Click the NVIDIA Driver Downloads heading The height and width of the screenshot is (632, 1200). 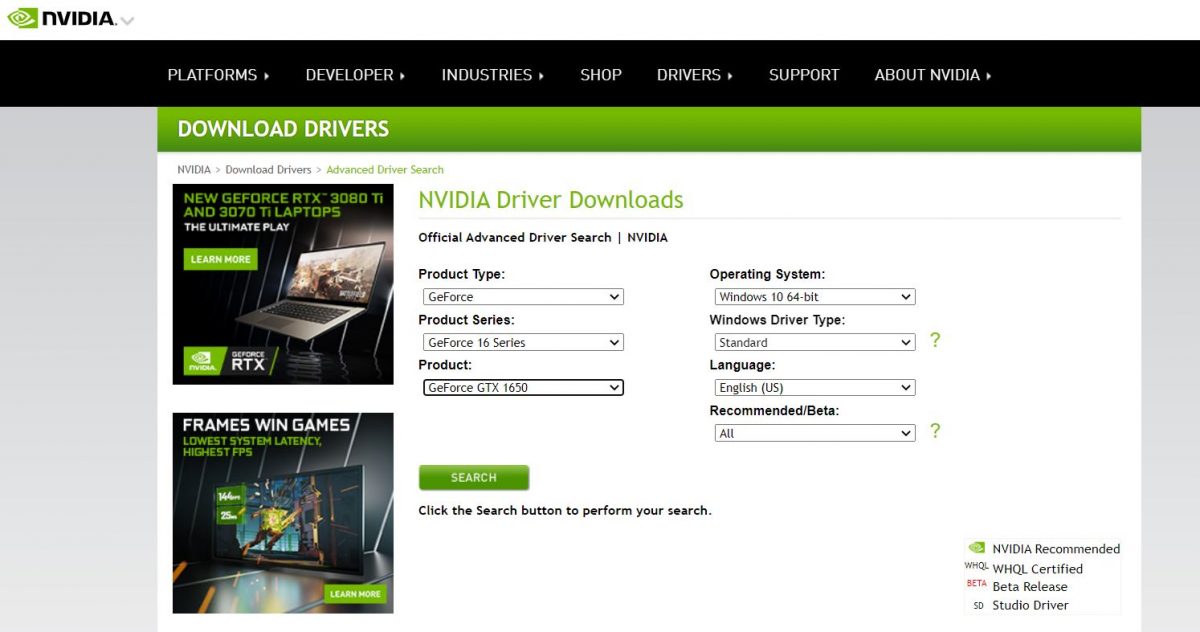click(551, 200)
